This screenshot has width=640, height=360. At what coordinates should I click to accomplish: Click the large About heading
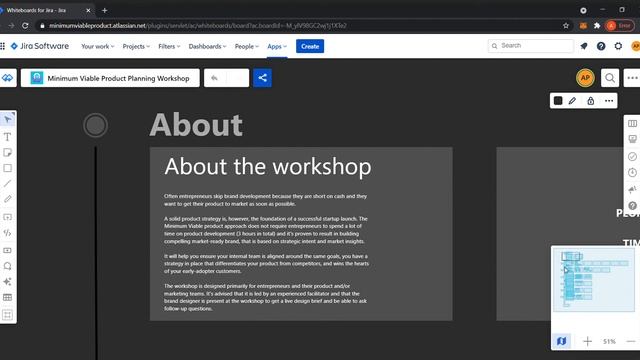(196, 125)
